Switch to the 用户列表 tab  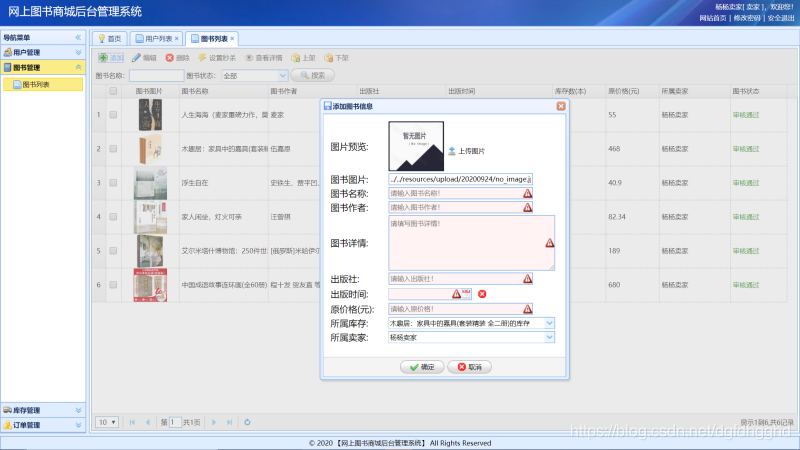(154, 38)
